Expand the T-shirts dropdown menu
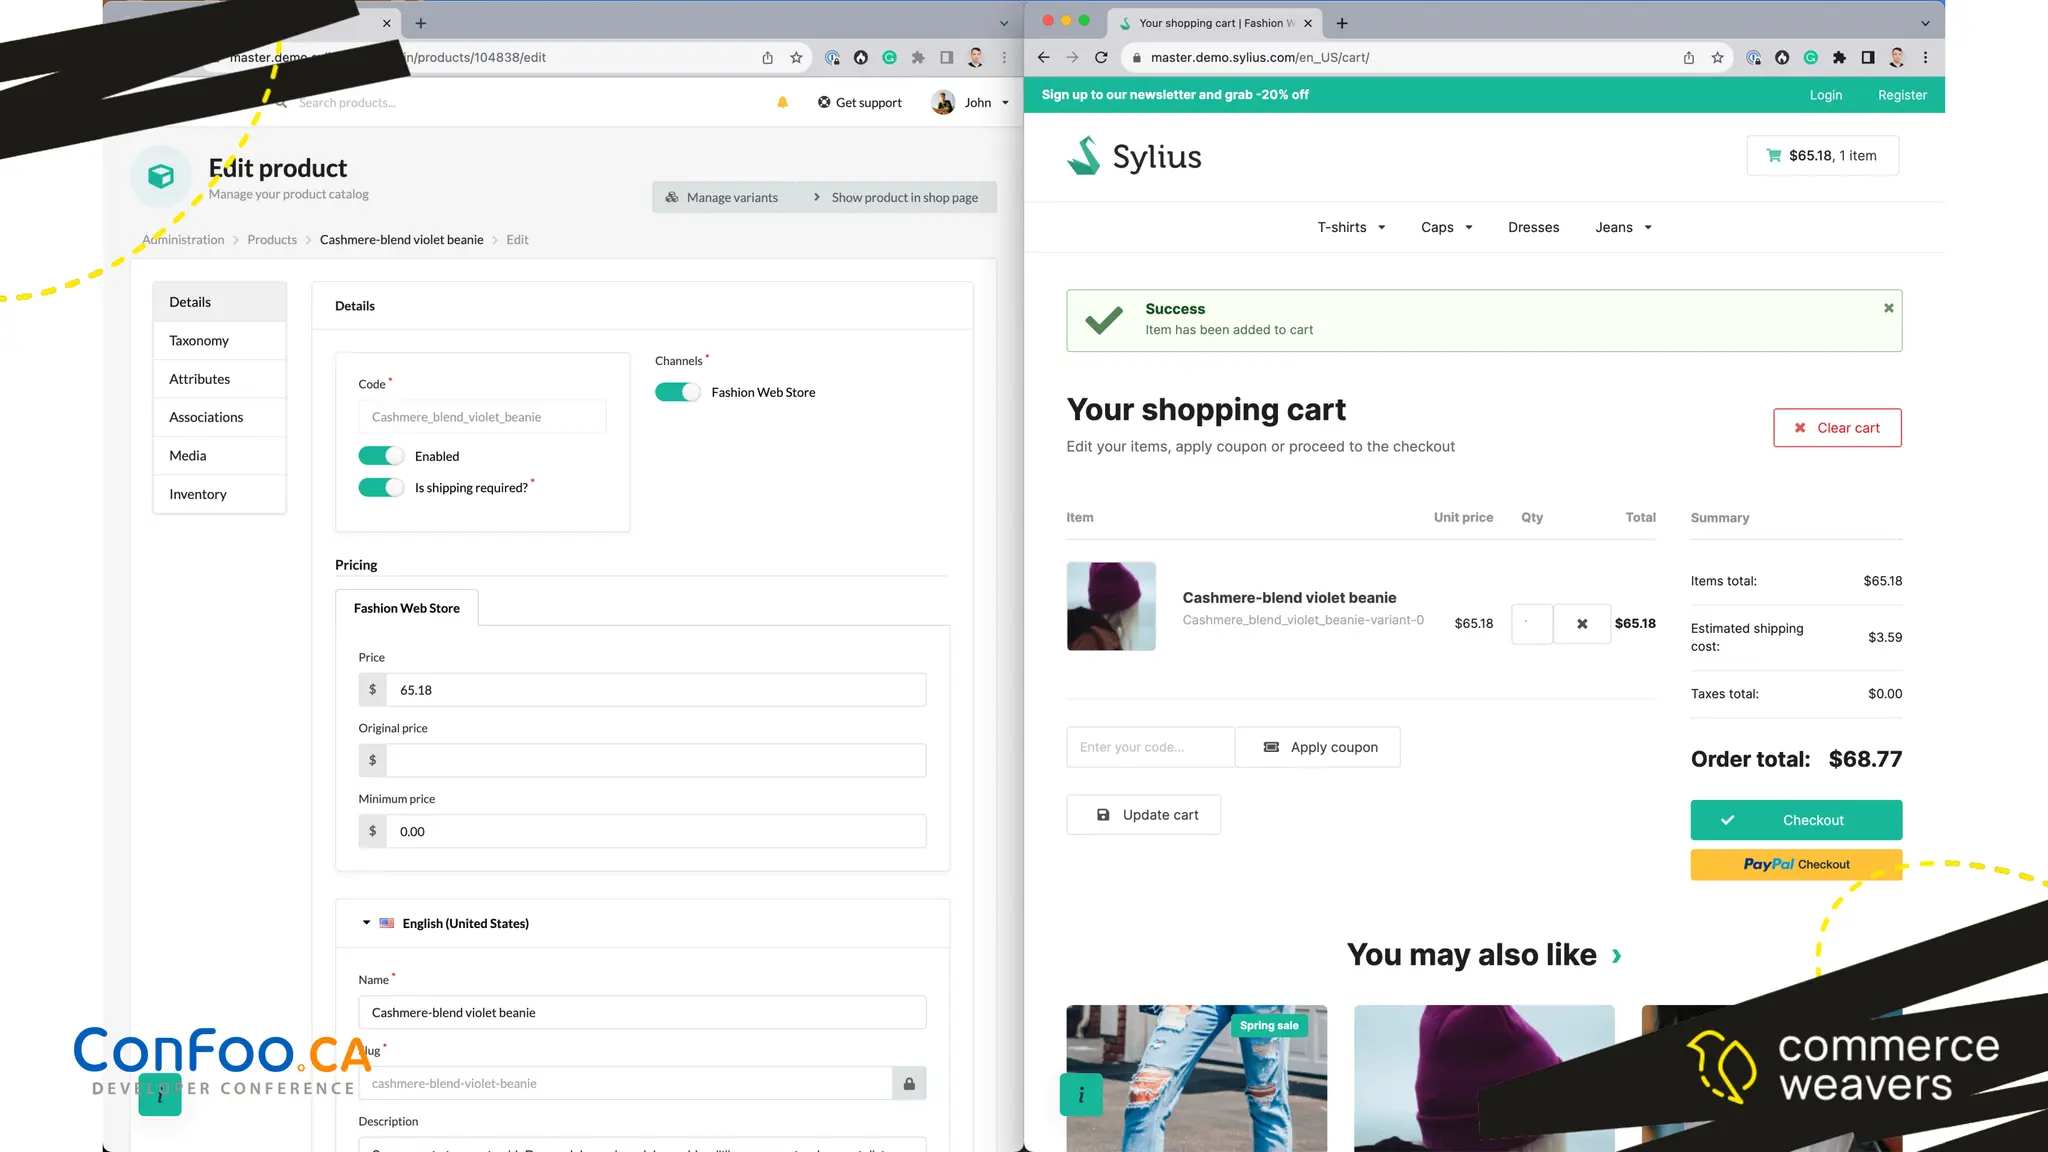 pyautogui.click(x=1350, y=227)
